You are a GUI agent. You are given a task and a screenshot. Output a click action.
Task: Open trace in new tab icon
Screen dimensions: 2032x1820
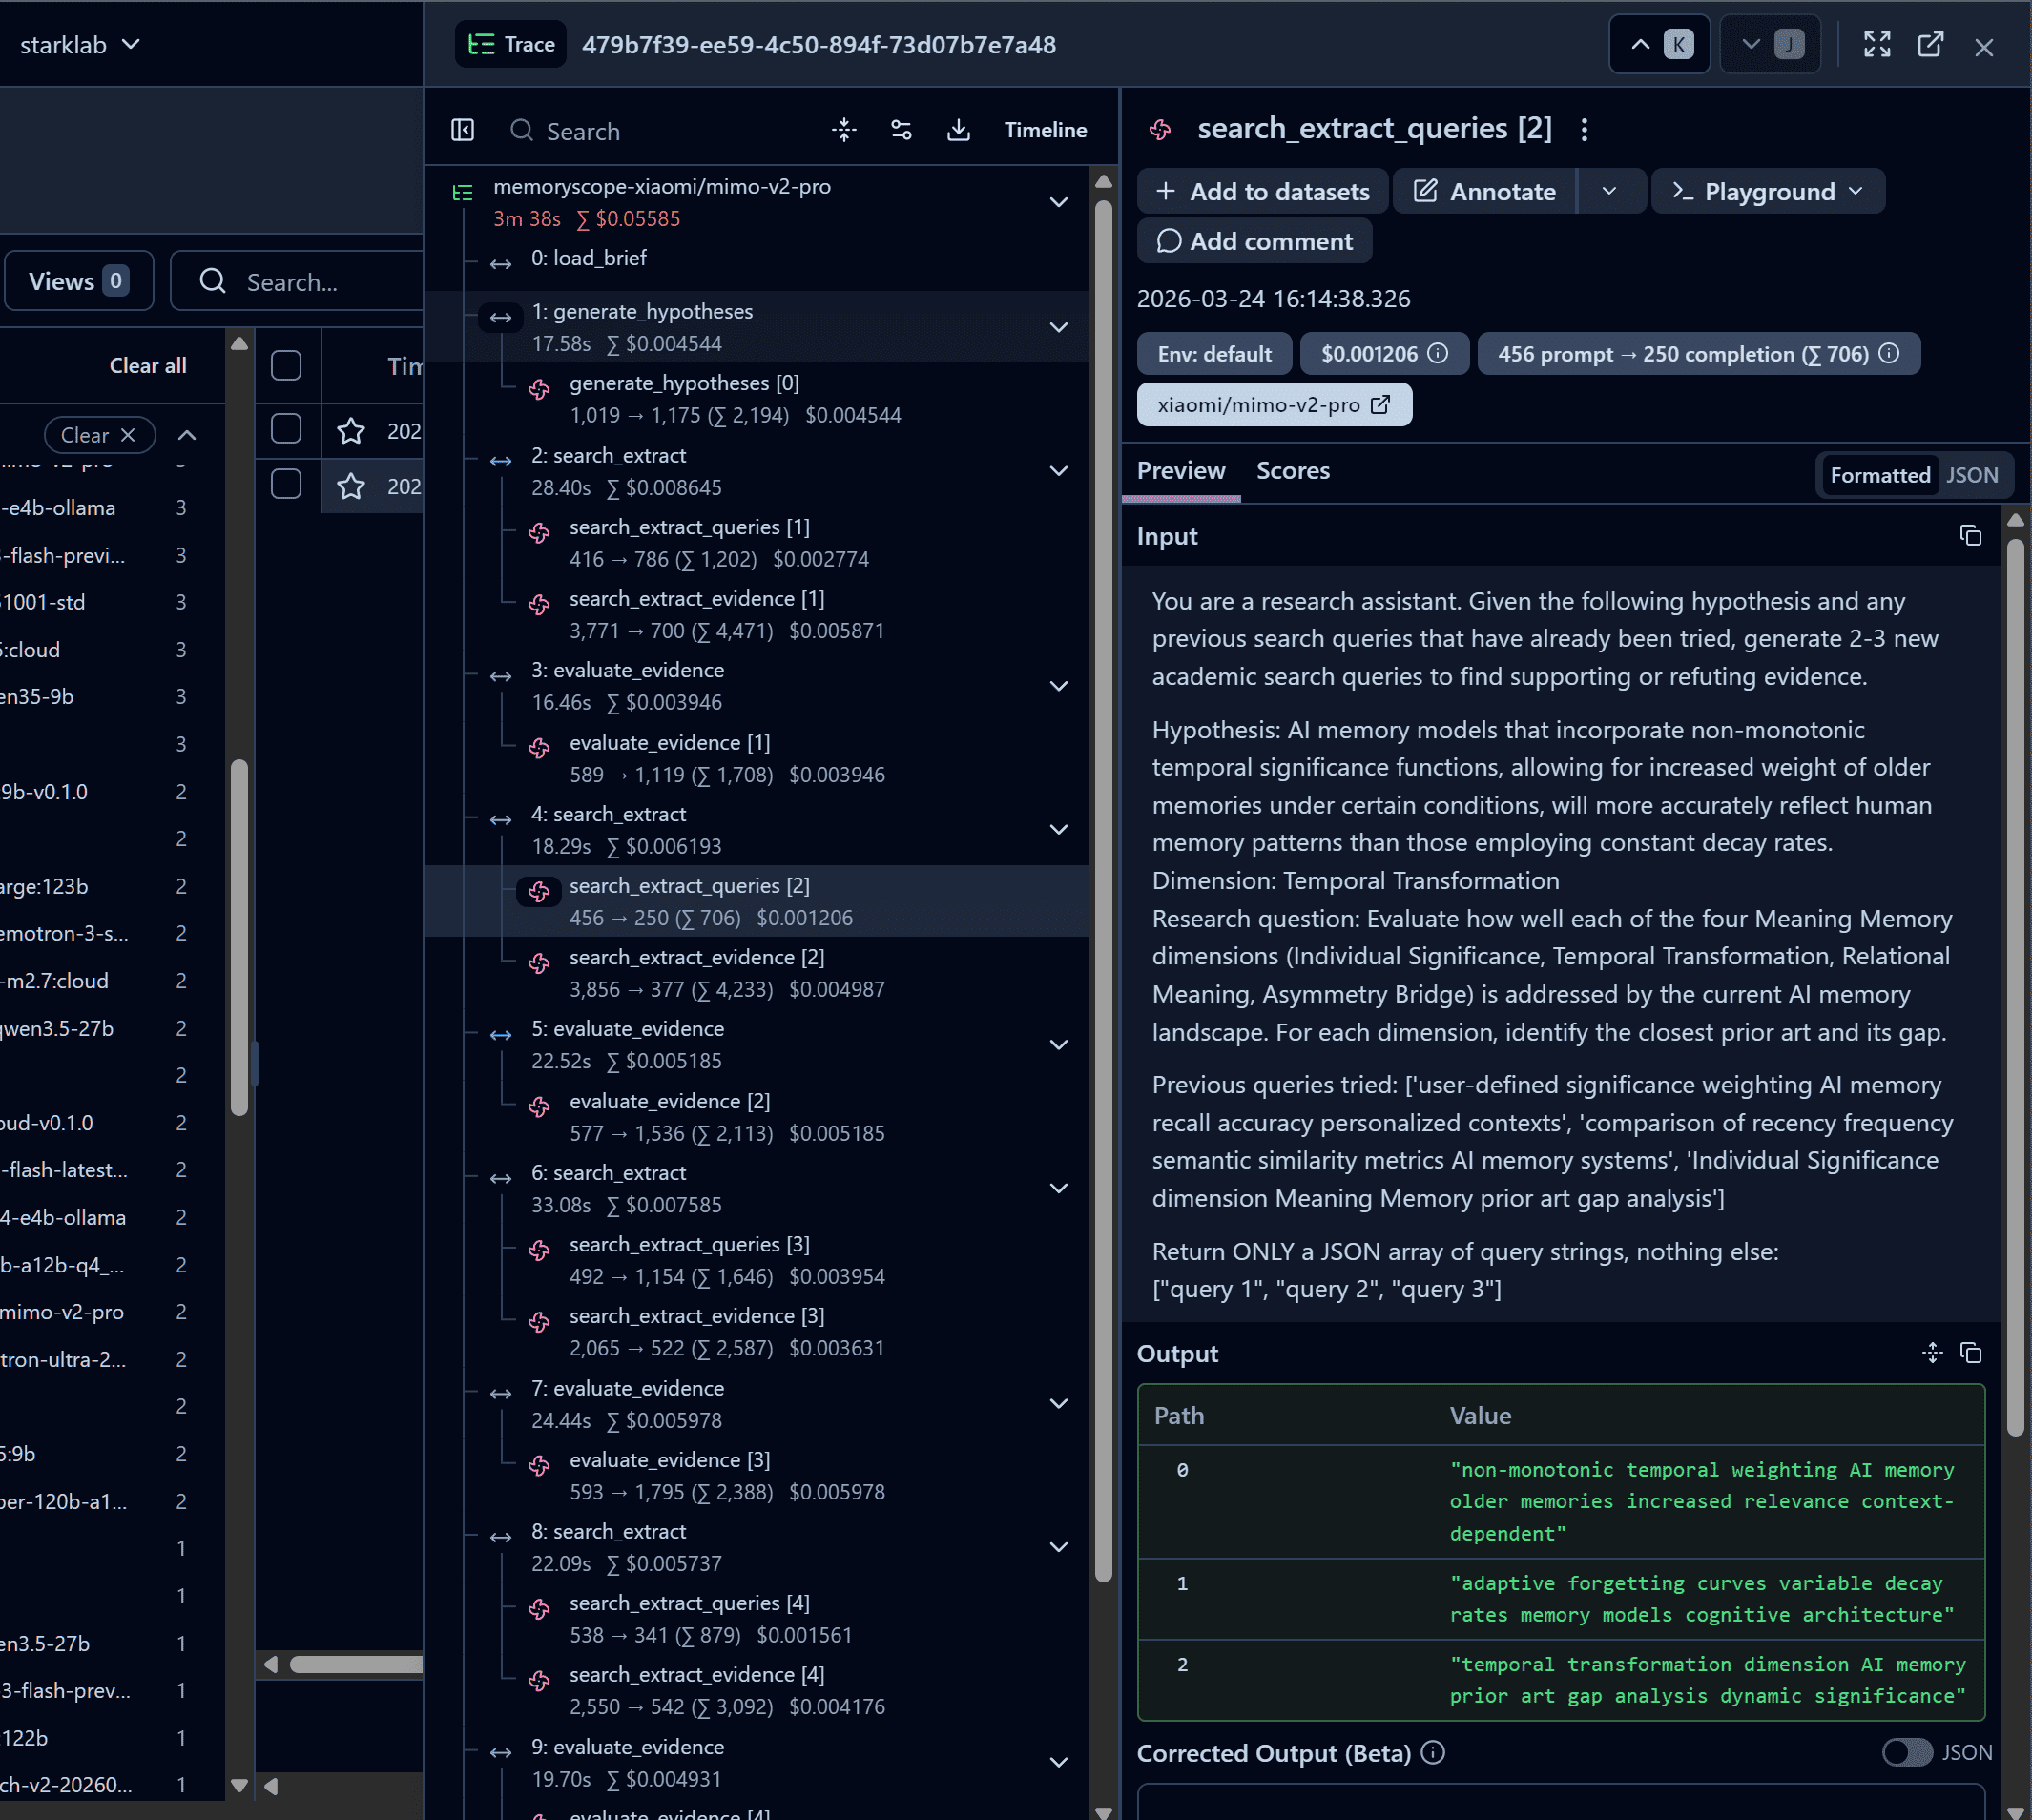click(x=1930, y=44)
